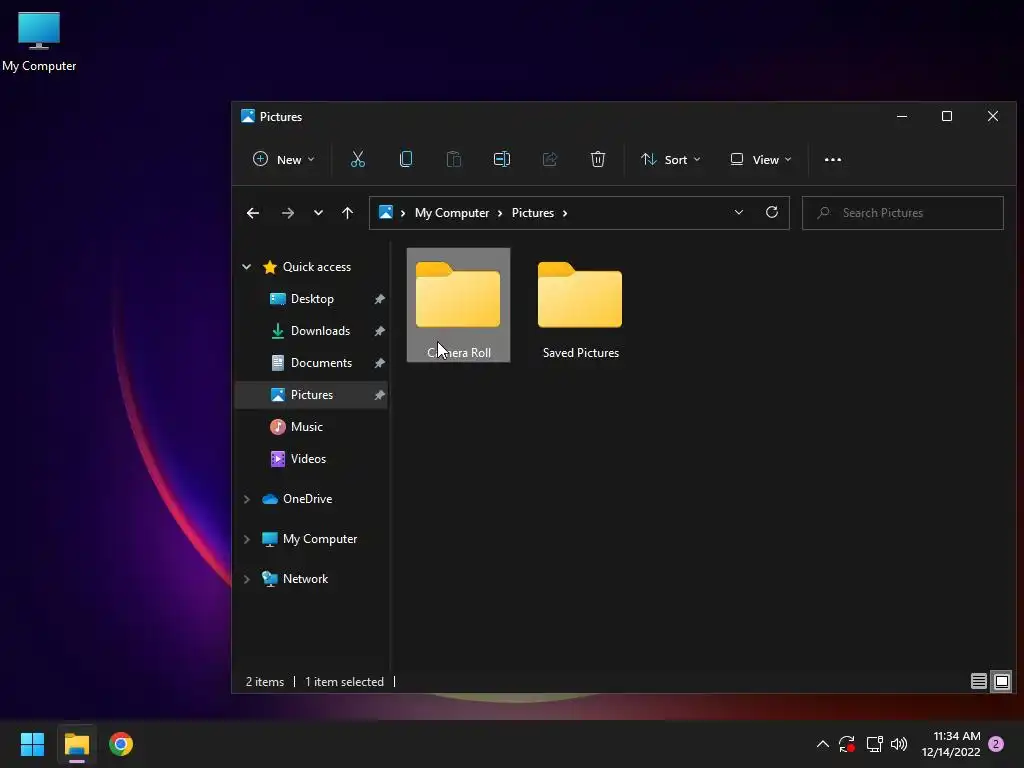Click the Copy icon in toolbar
Screen dimensions: 1024x768
tap(406, 159)
